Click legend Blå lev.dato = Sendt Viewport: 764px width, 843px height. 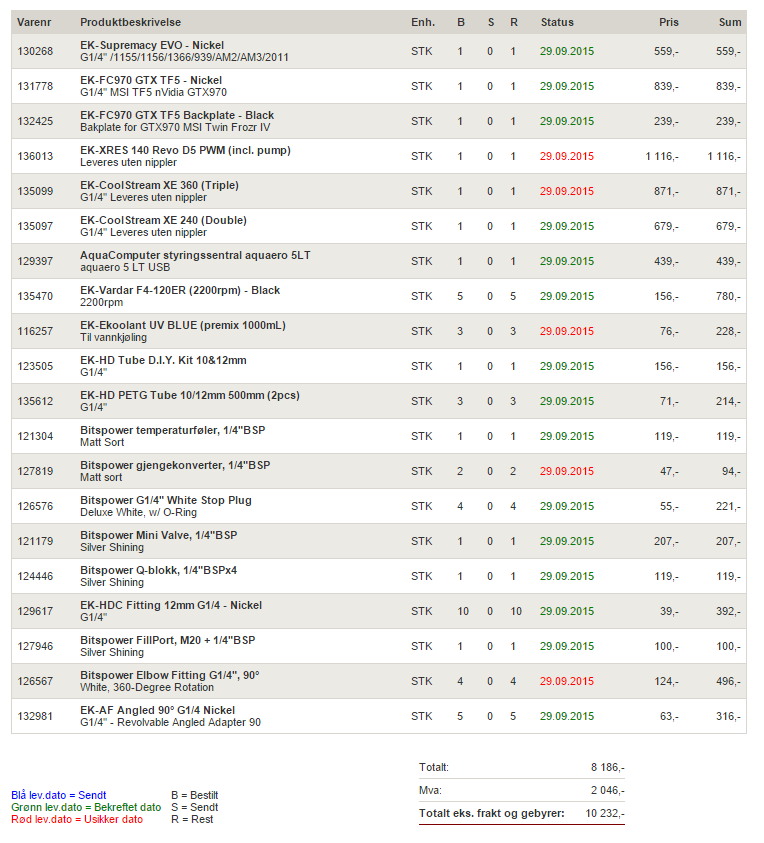[59, 795]
